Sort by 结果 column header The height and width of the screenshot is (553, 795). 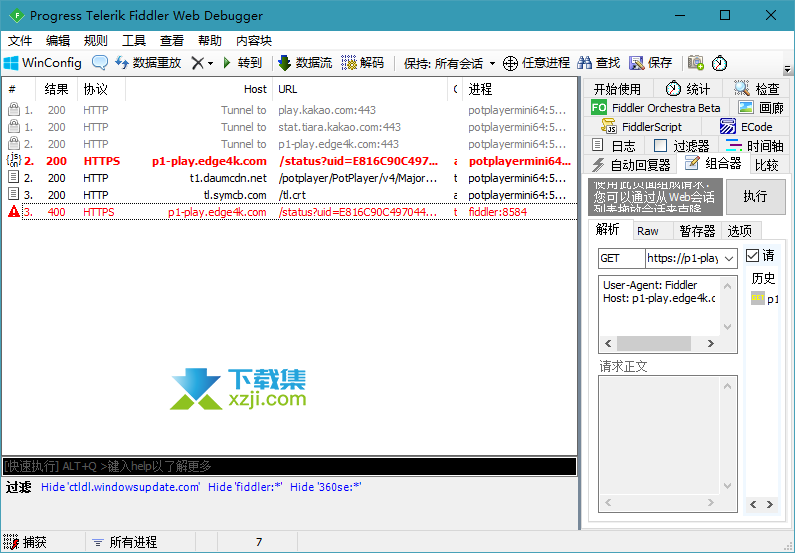pyautogui.click(x=56, y=89)
